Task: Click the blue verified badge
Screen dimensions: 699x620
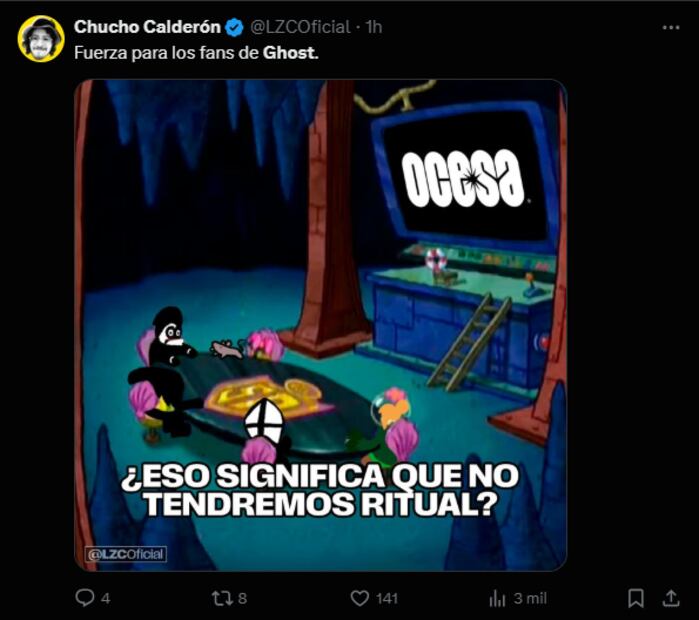Action: click(x=234, y=28)
